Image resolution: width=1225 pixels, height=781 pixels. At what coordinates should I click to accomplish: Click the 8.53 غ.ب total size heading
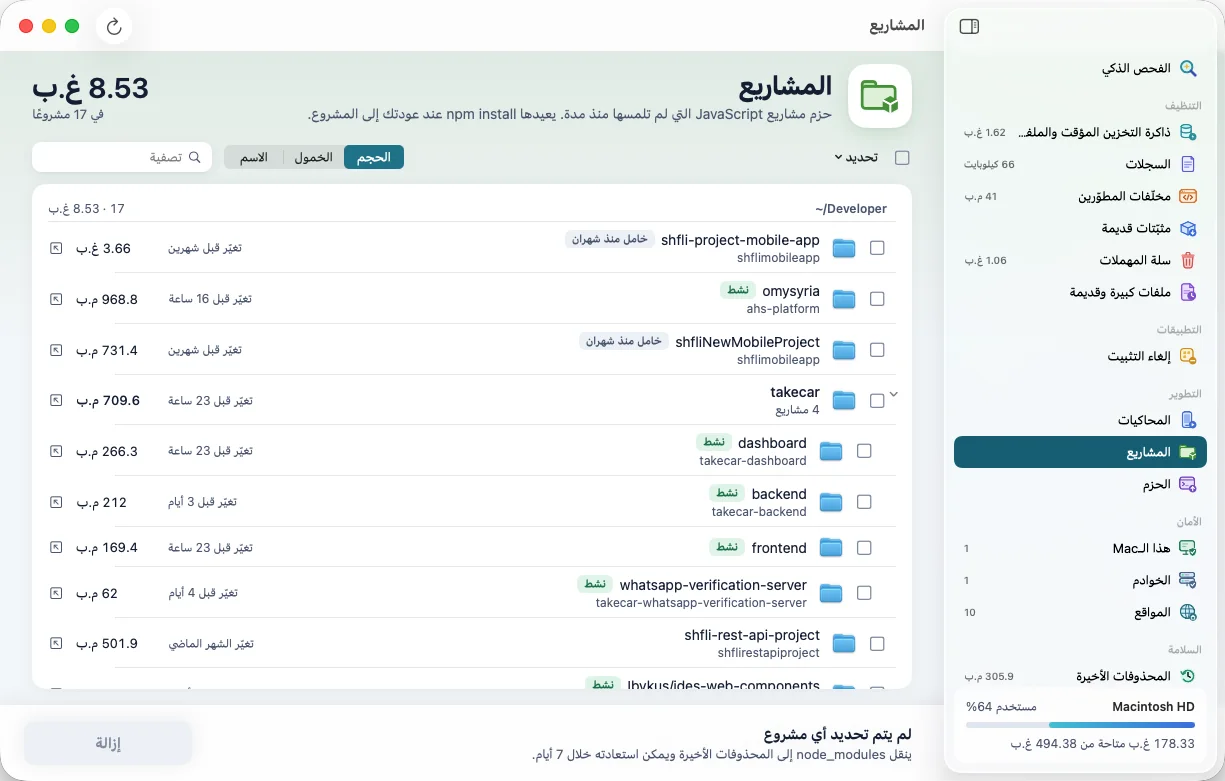tap(90, 88)
